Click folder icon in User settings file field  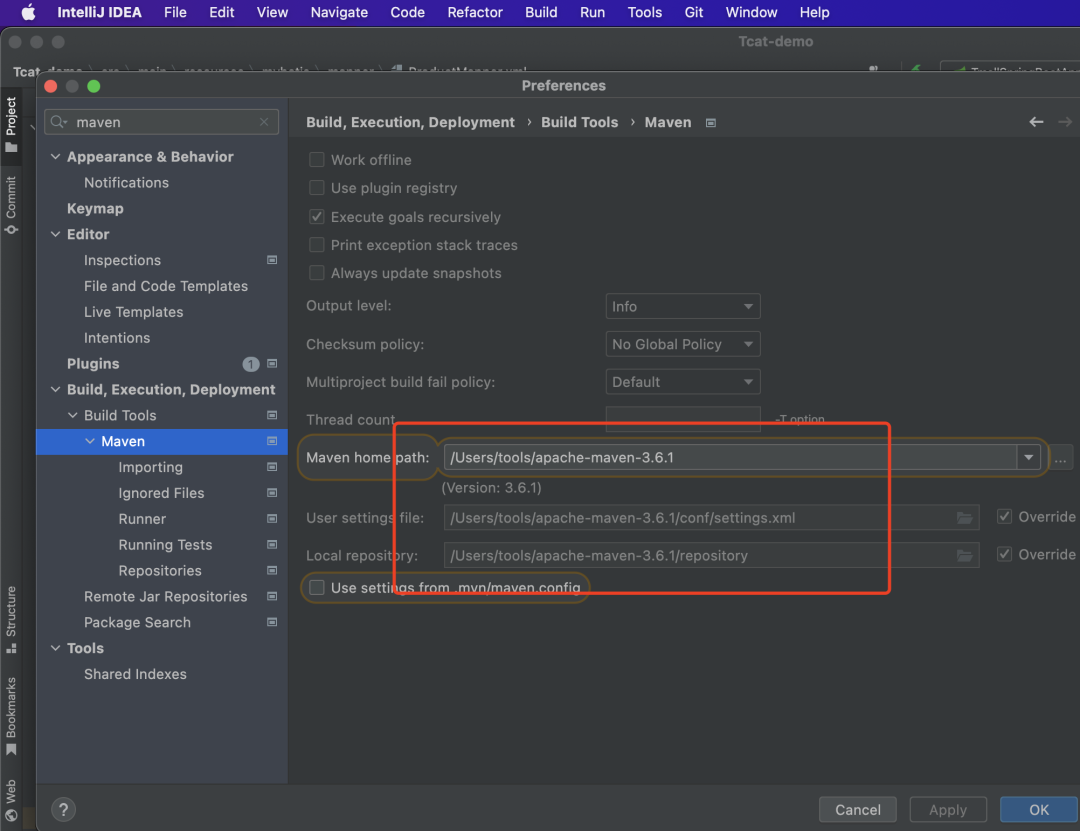964,518
